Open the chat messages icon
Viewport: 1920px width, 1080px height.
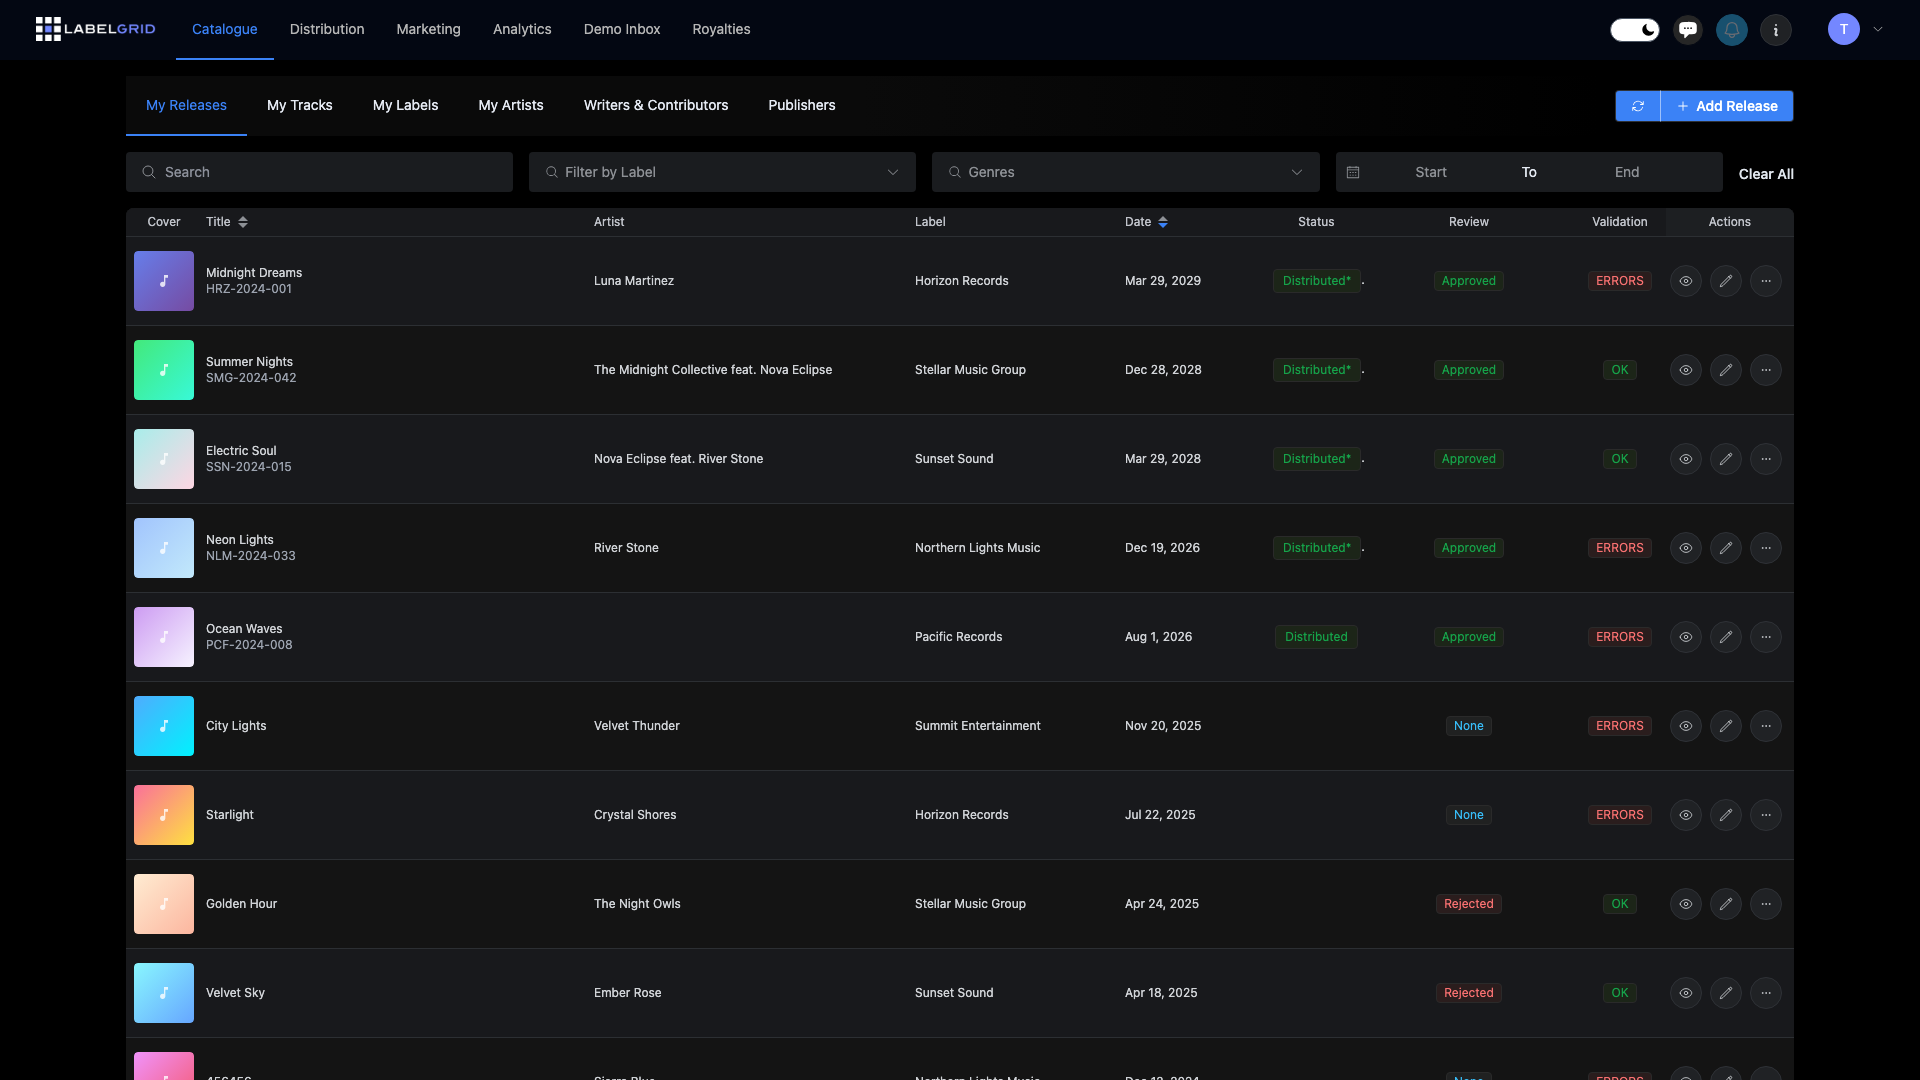[1688, 30]
